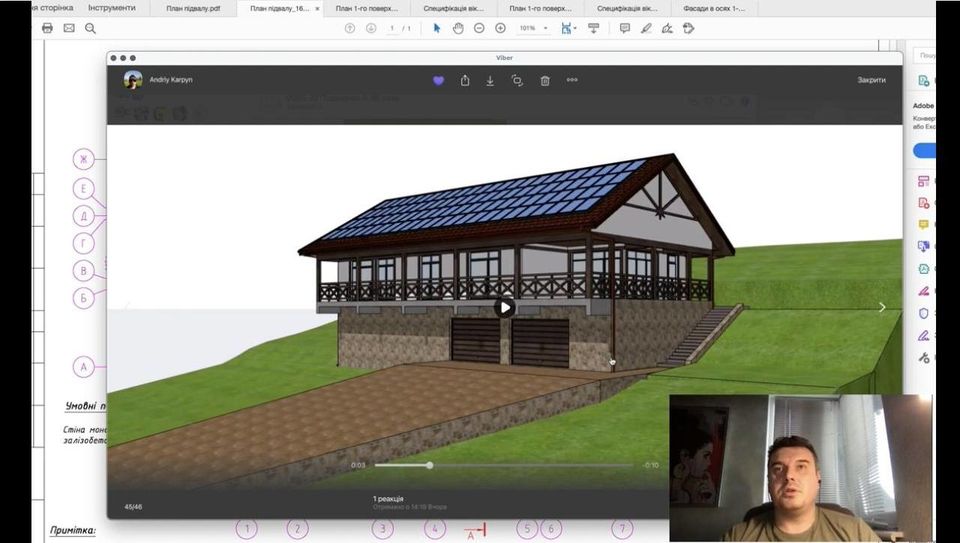Open the Інструменти tab
960x543 pixels.
[x=112, y=8]
